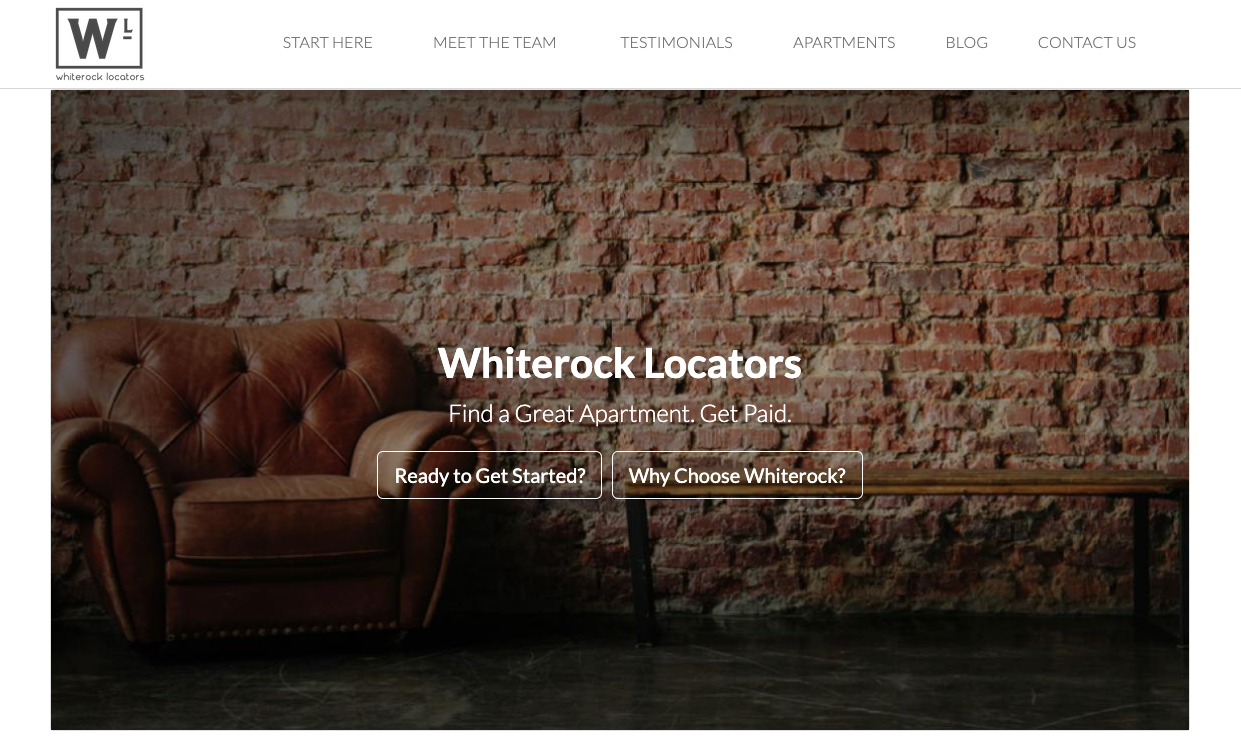Go to MEET THE TEAM page

tap(495, 42)
